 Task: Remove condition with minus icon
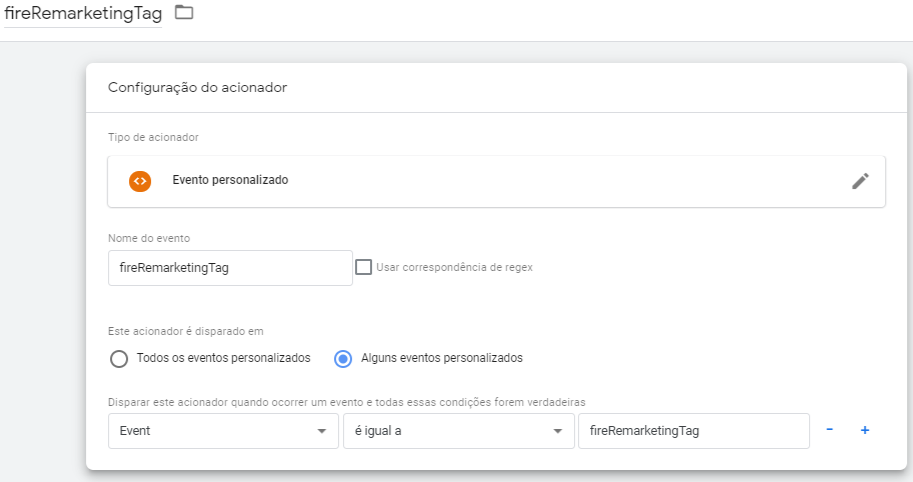830,430
